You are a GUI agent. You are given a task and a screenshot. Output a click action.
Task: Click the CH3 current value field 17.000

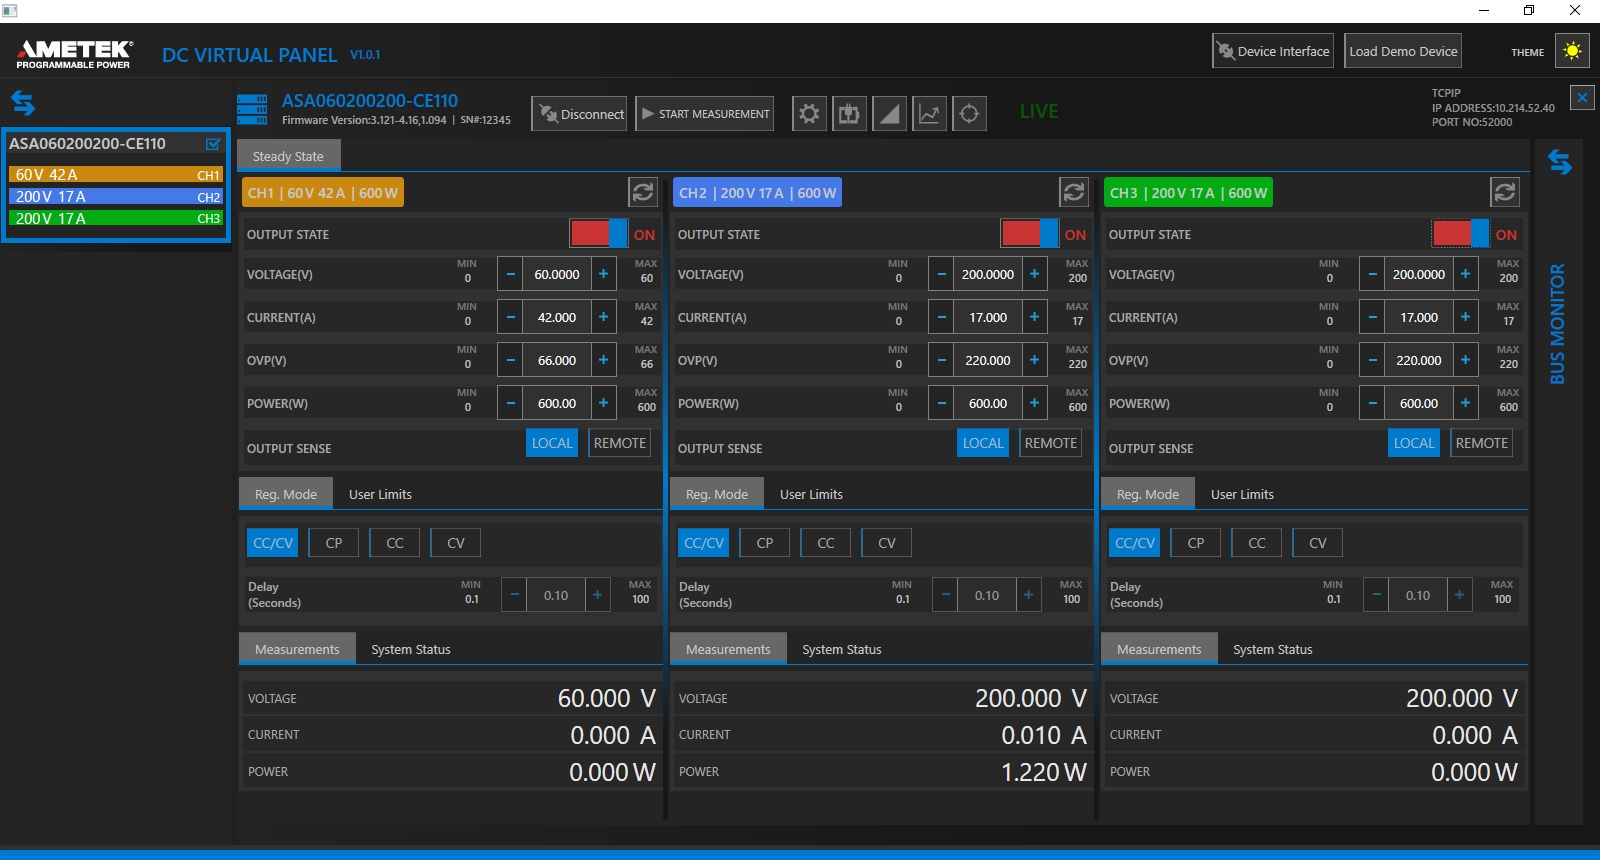click(x=1419, y=317)
